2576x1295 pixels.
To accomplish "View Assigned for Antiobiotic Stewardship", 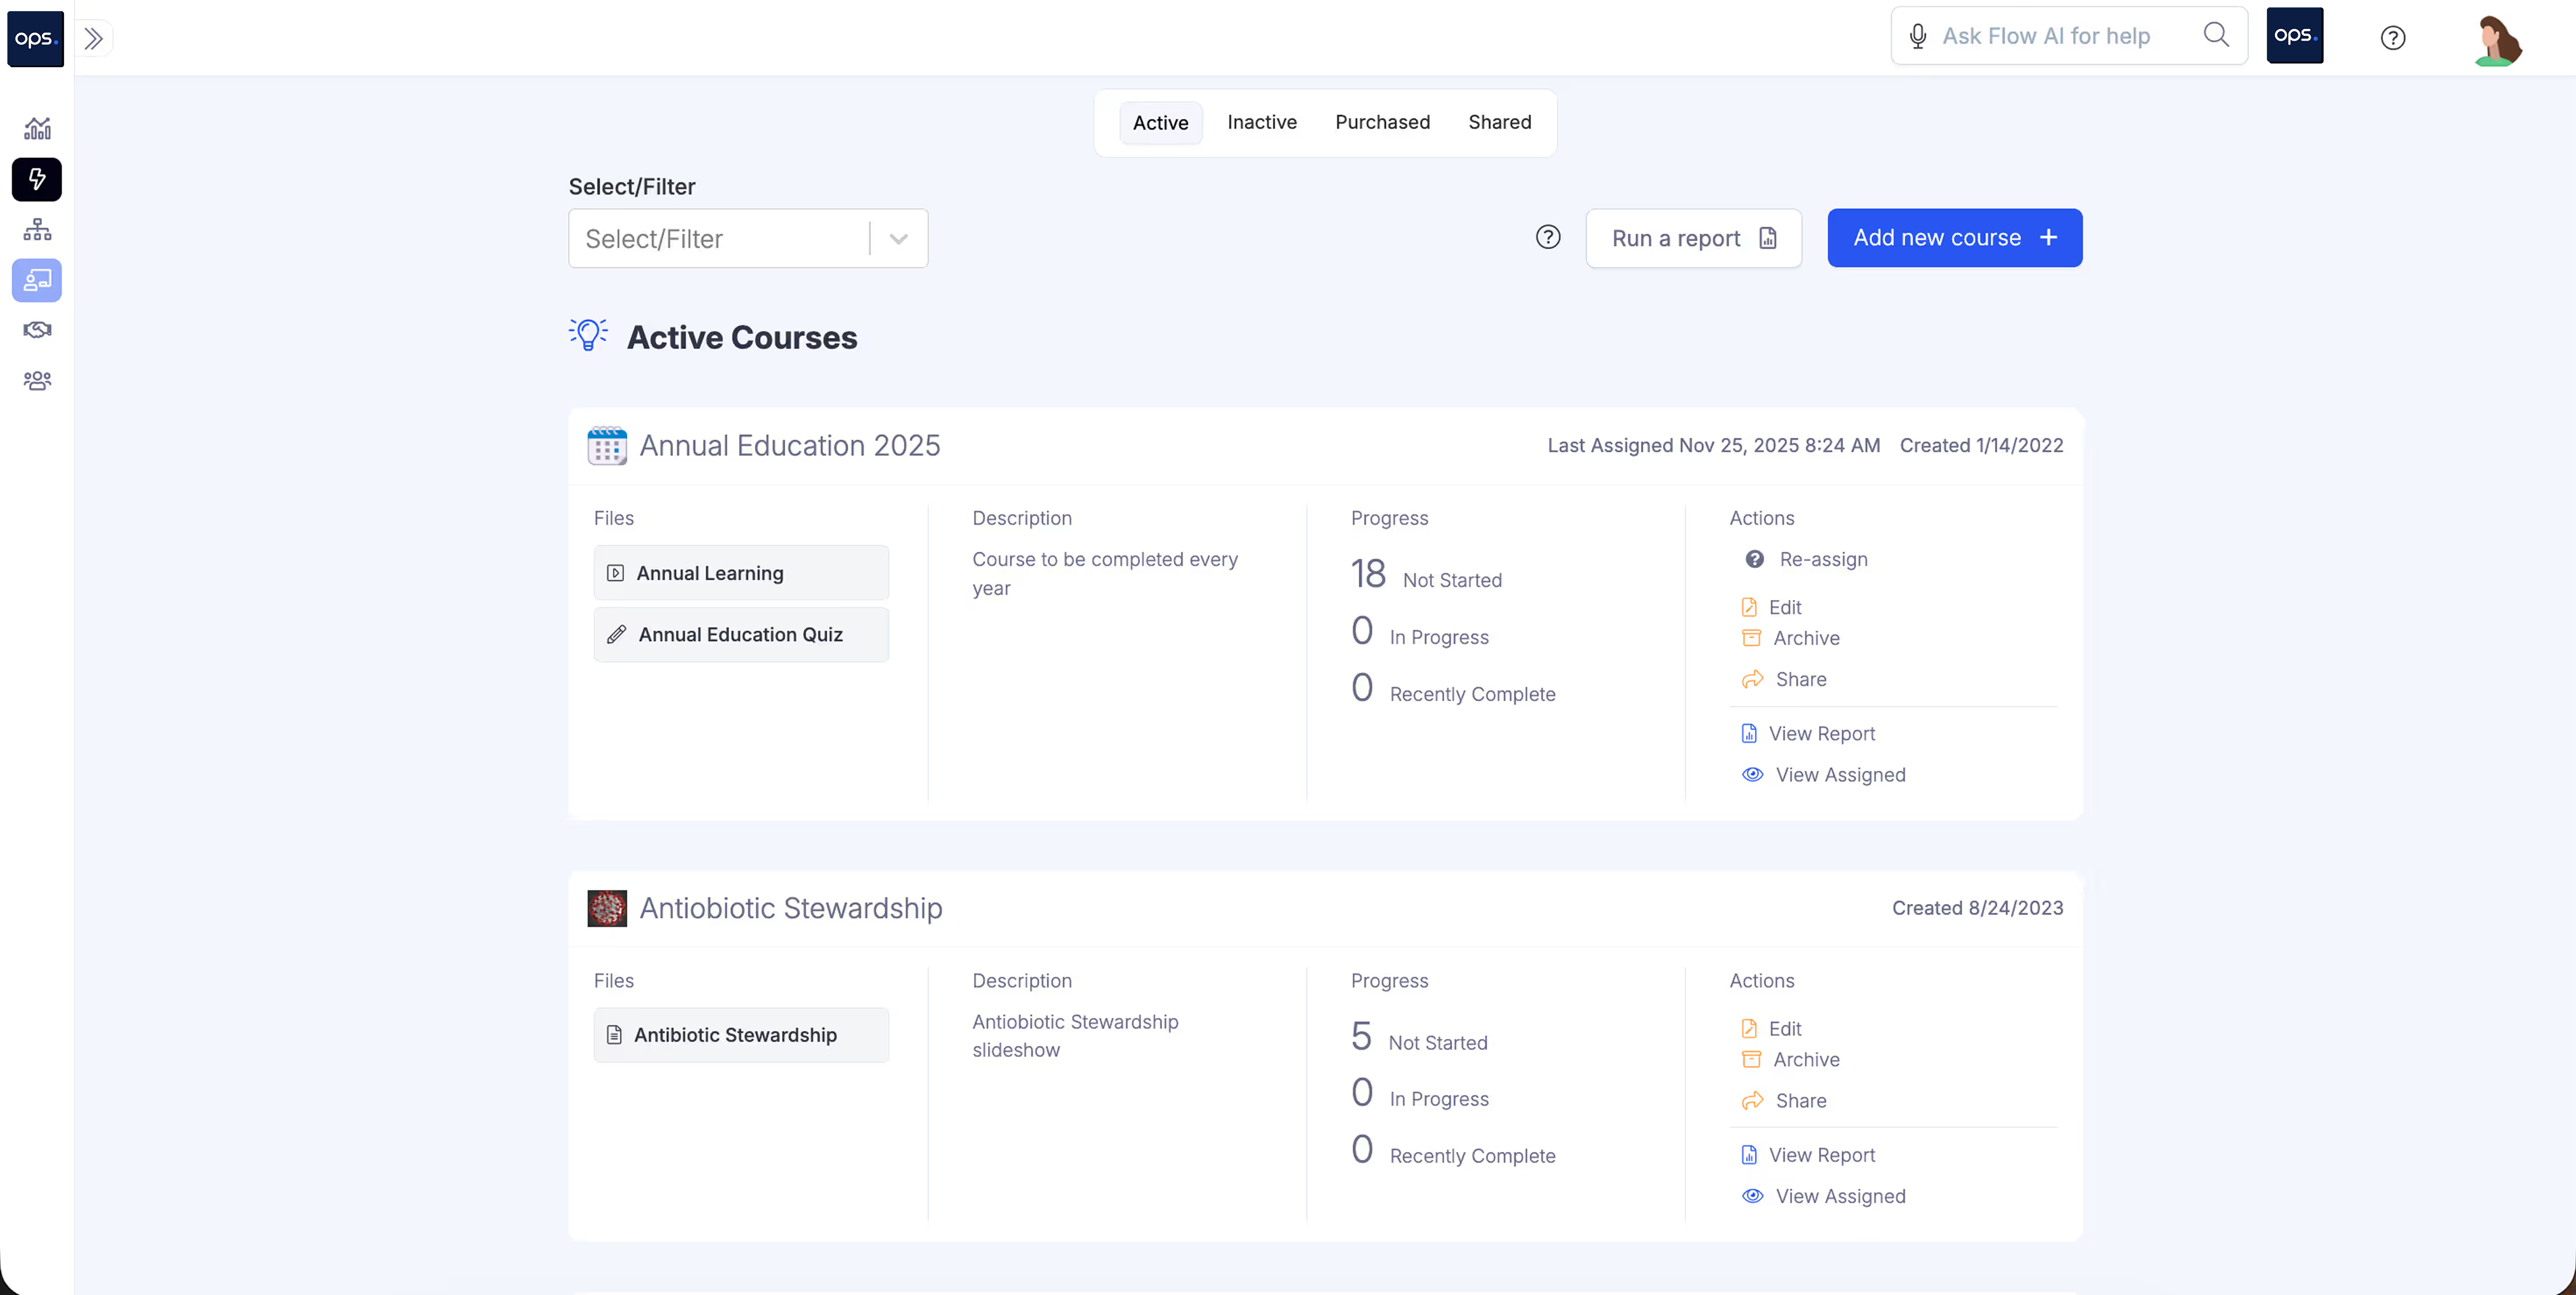I will pos(1839,1196).
